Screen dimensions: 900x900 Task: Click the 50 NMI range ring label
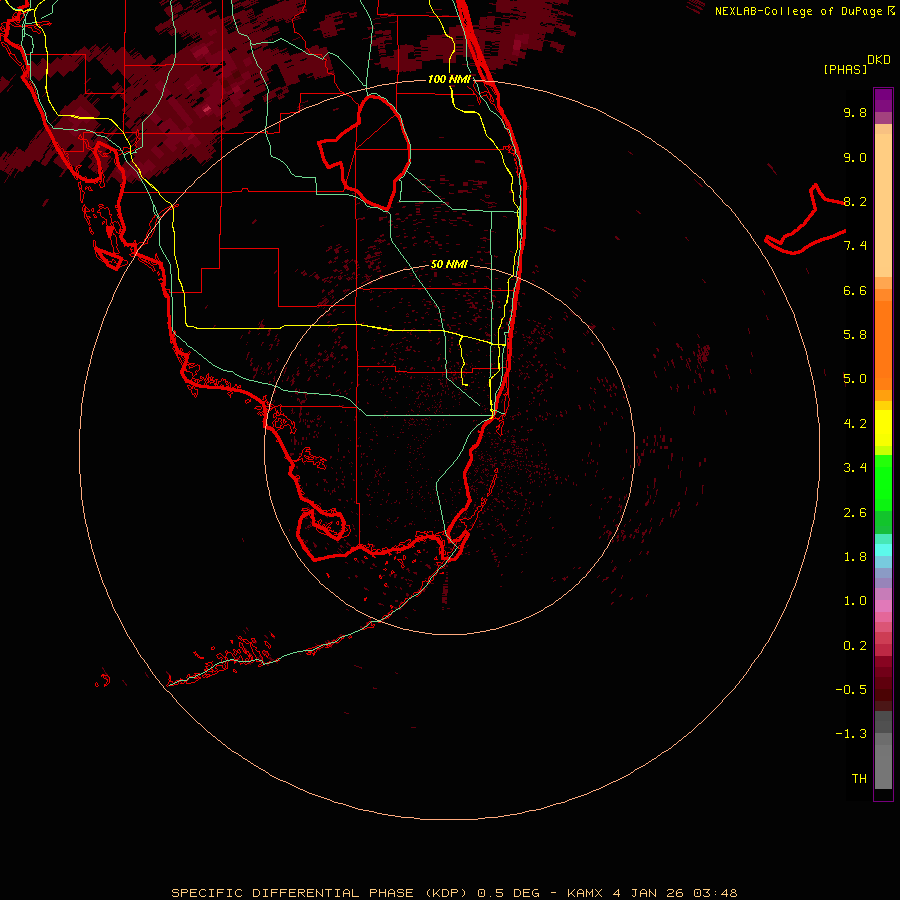point(449,264)
